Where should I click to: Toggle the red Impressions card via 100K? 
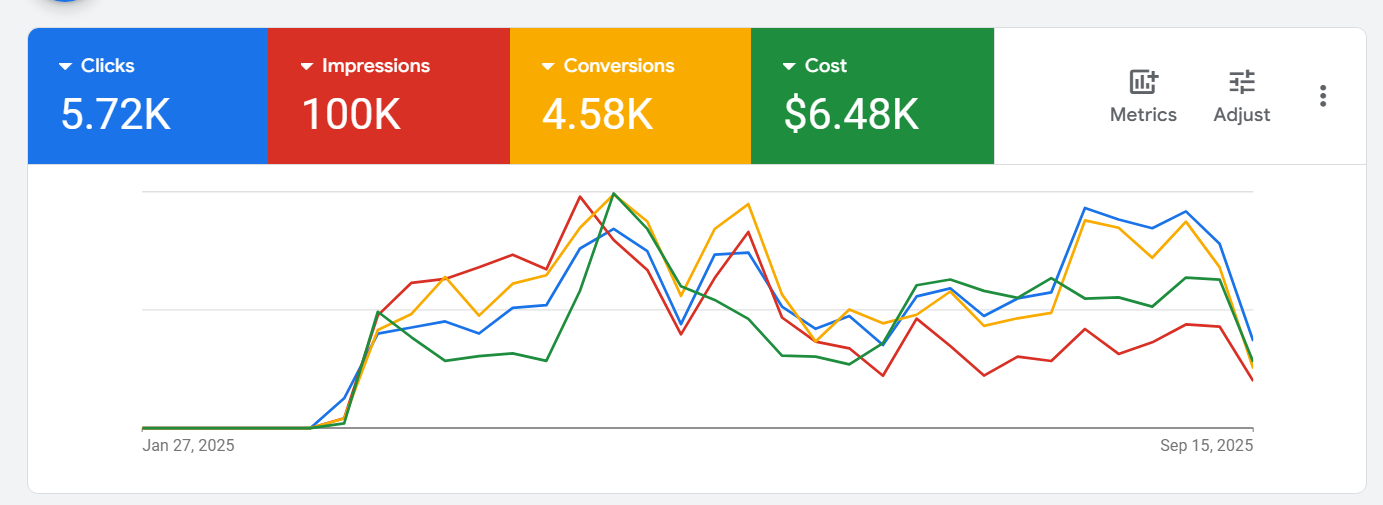(351, 114)
